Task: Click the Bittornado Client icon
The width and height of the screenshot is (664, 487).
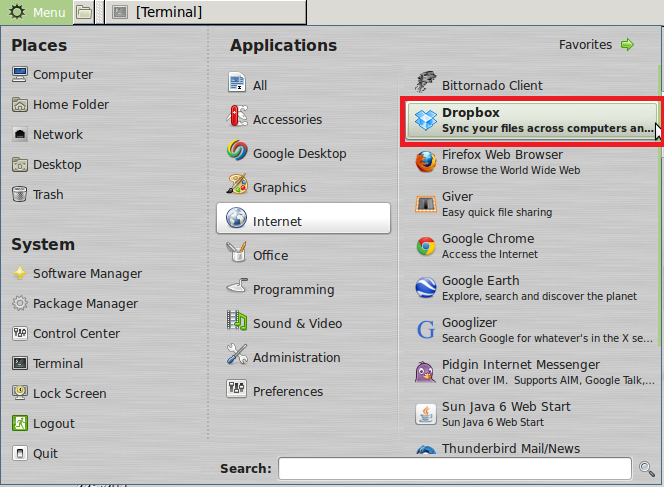Action: click(426, 81)
